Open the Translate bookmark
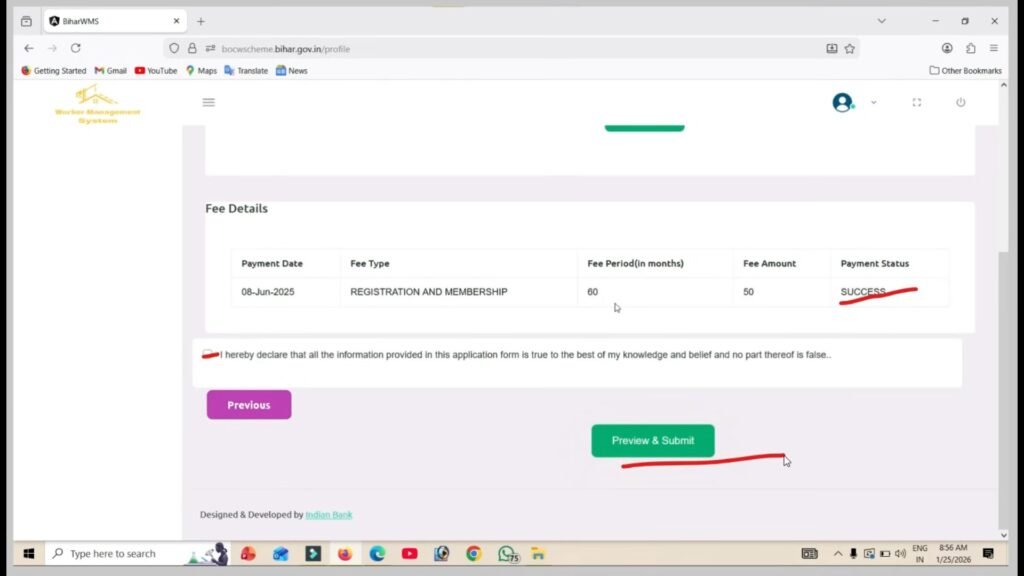The image size is (1024, 576). pos(246,70)
